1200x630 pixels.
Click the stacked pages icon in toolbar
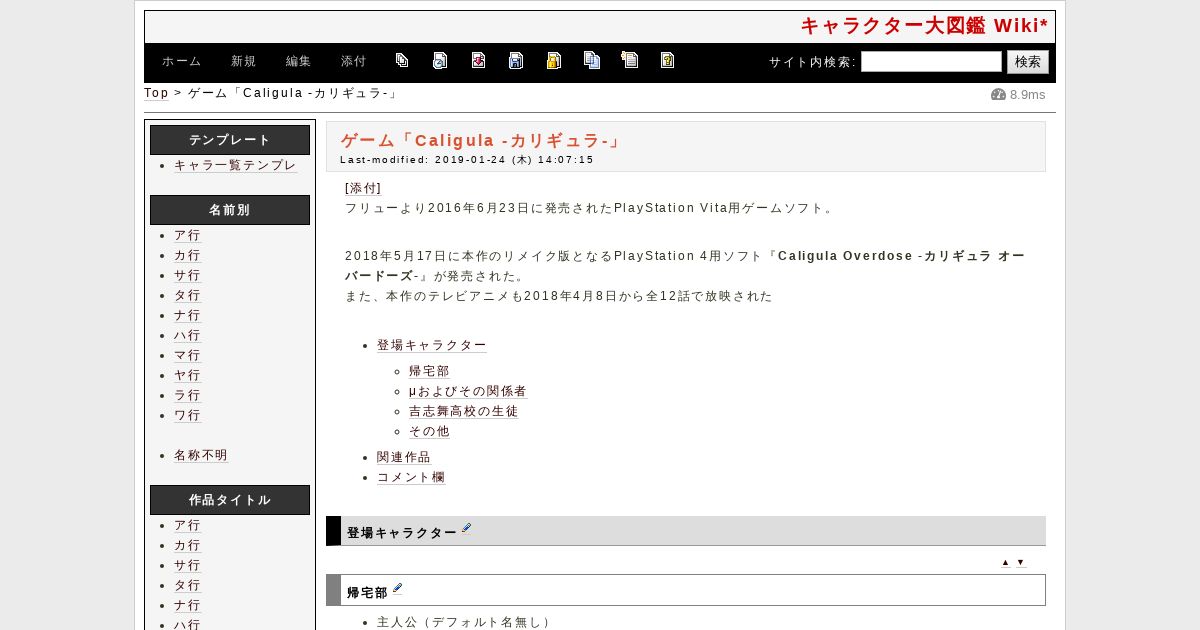coord(402,60)
